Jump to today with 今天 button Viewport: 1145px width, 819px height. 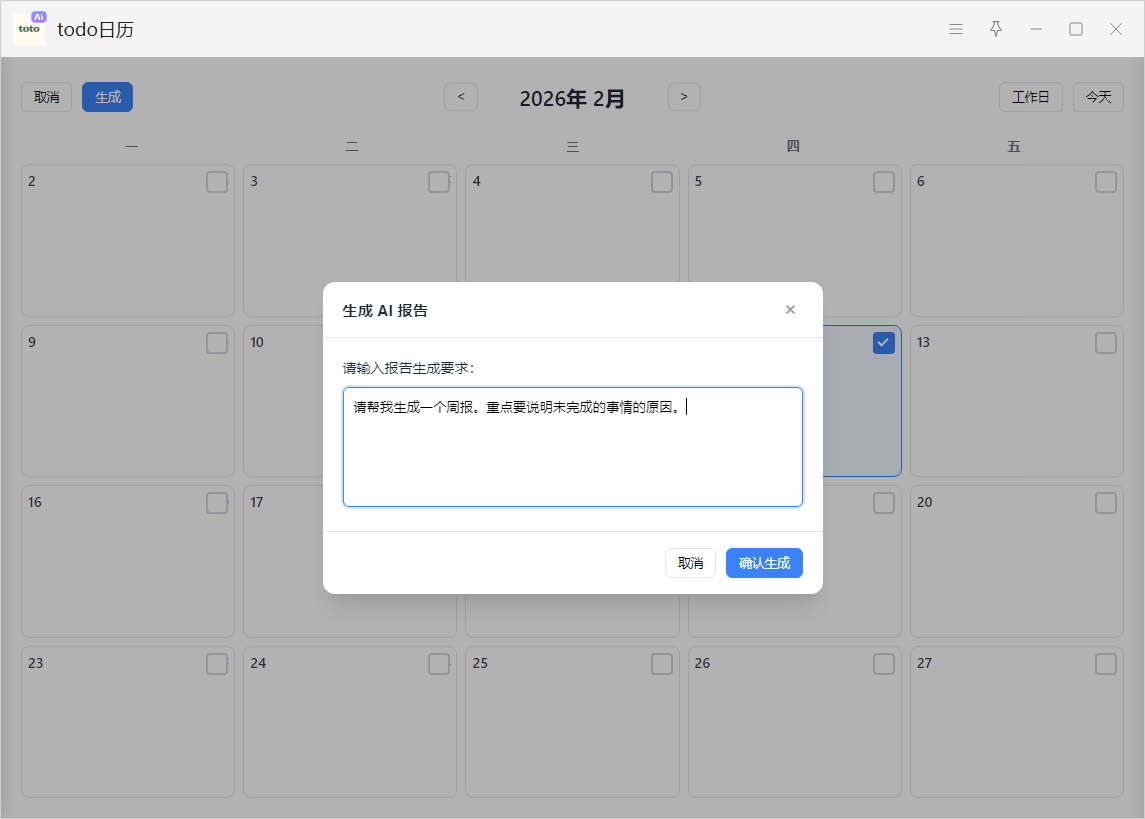[x=1098, y=97]
